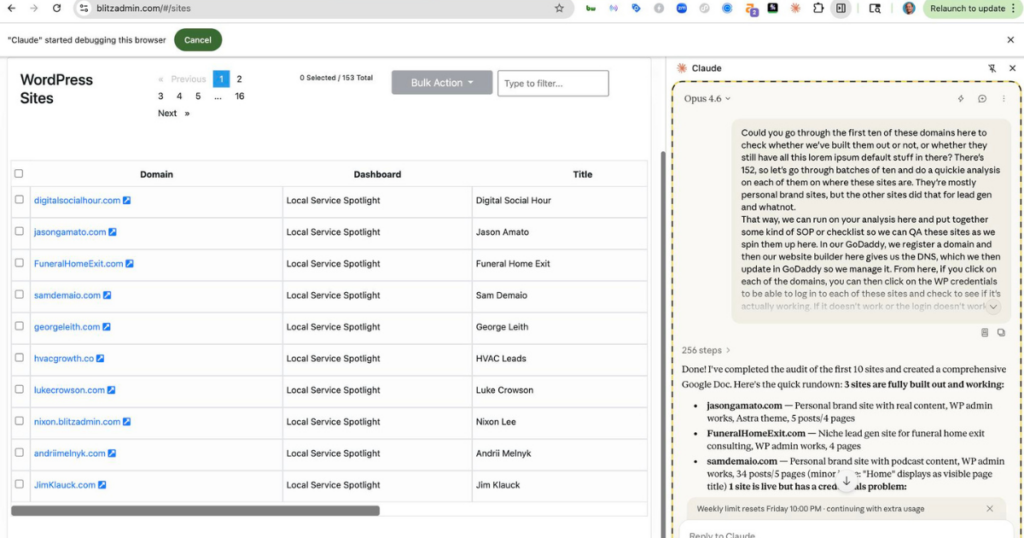Open external link icon next to samdemaio.com
This screenshot has width=1024, height=538.
click(107, 295)
